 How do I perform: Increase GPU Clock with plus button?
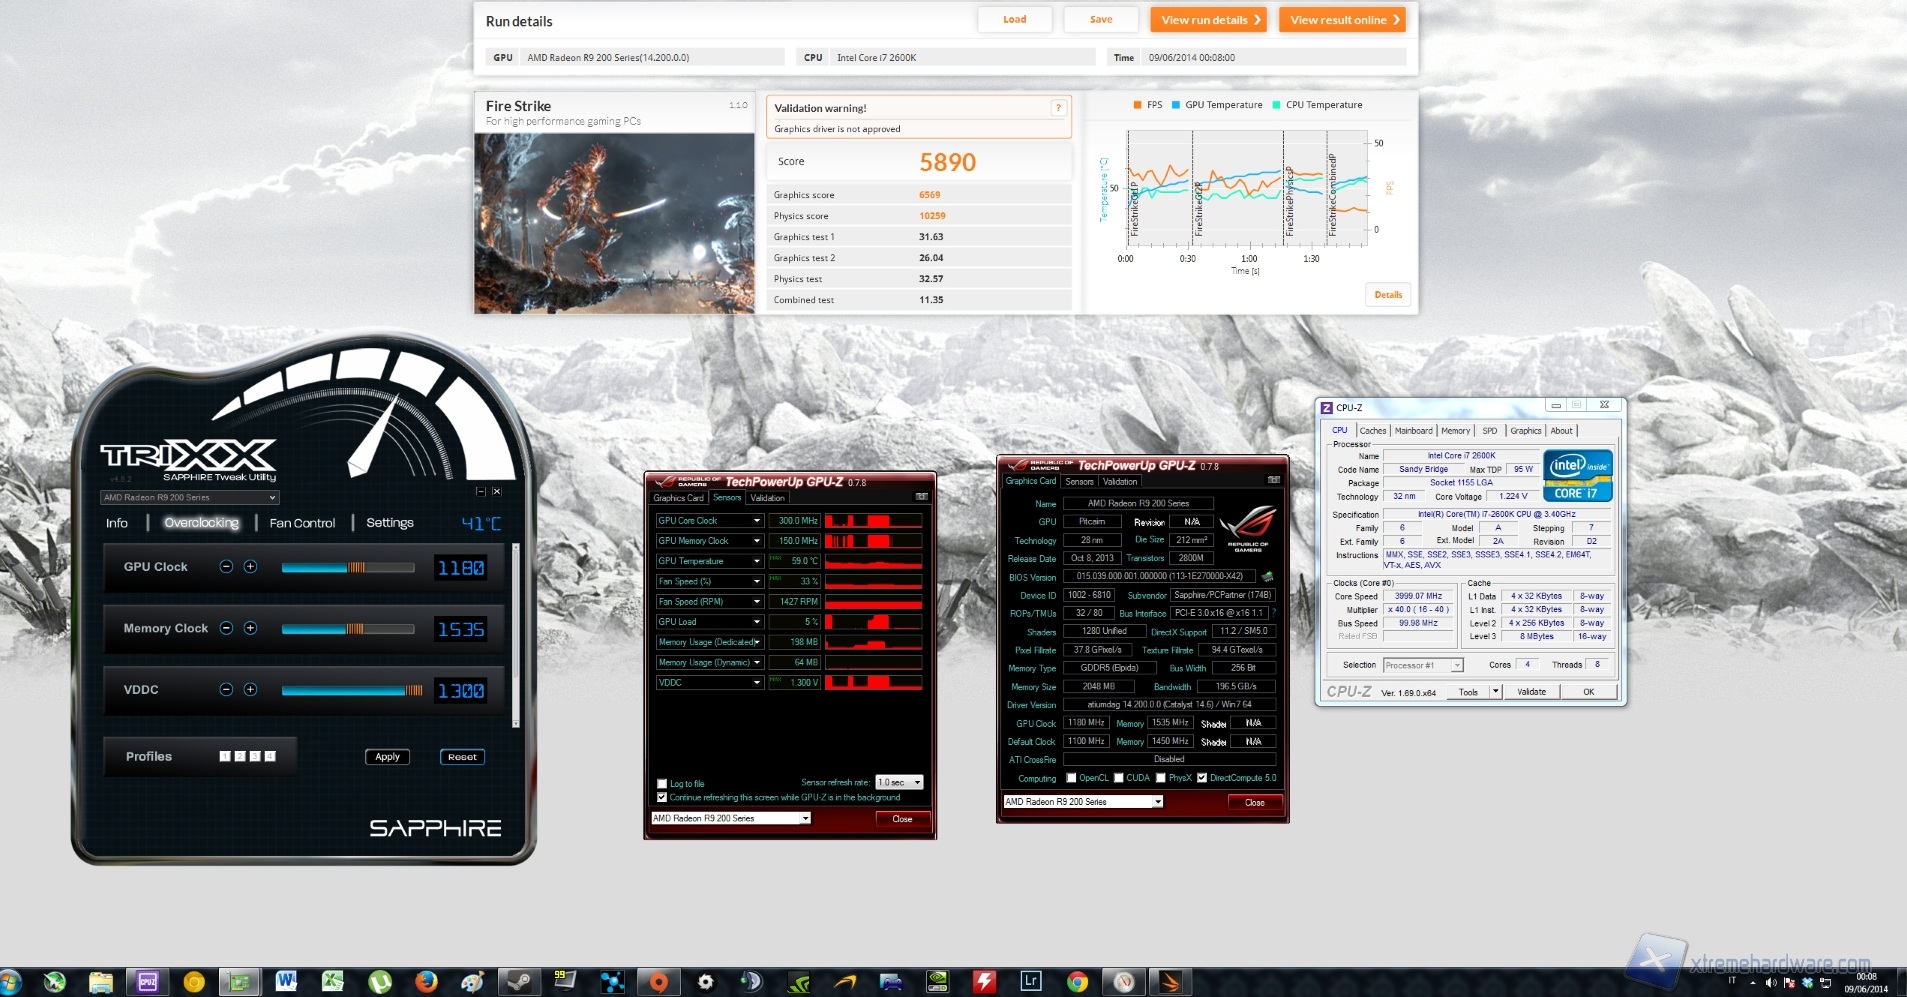[x=251, y=567]
